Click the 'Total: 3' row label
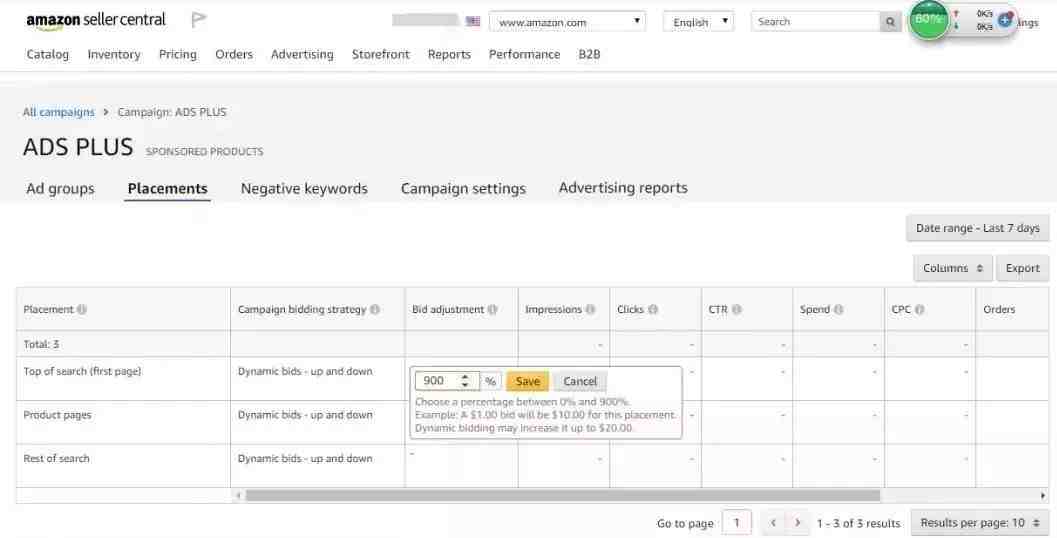1057x538 pixels. pos(41,345)
